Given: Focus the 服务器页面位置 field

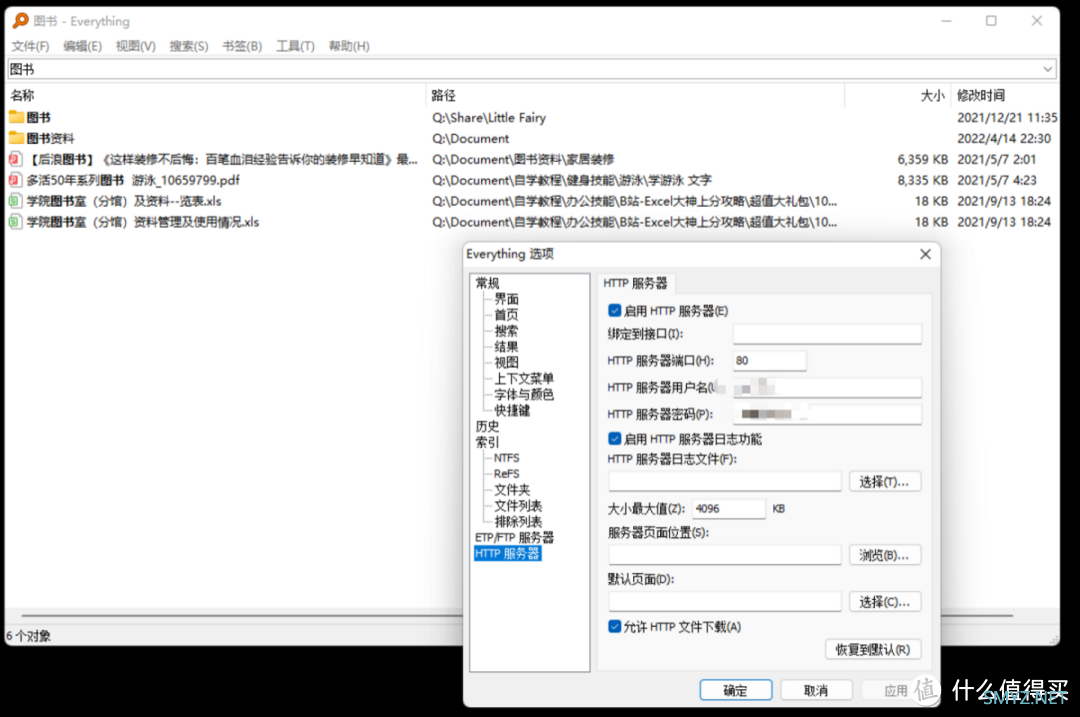Looking at the screenshot, I should point(725,554).
